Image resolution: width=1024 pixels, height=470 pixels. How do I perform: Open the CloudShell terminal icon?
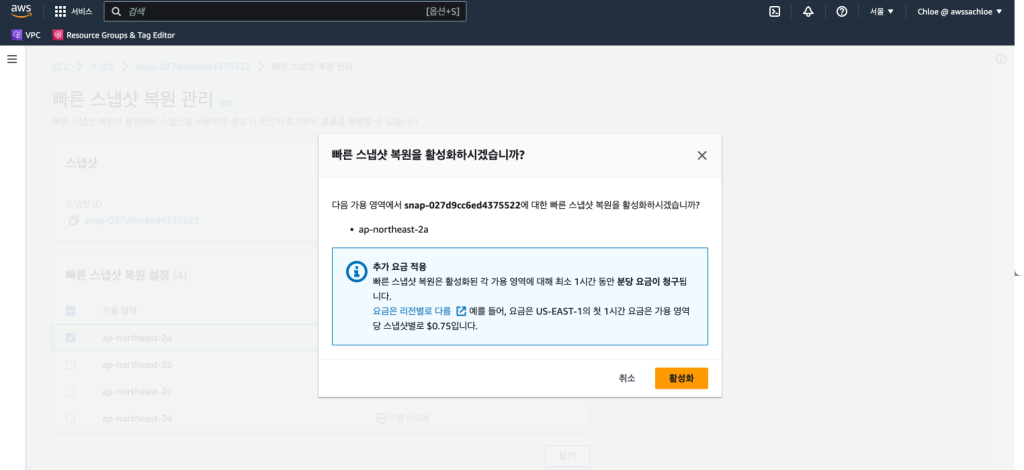775,12
